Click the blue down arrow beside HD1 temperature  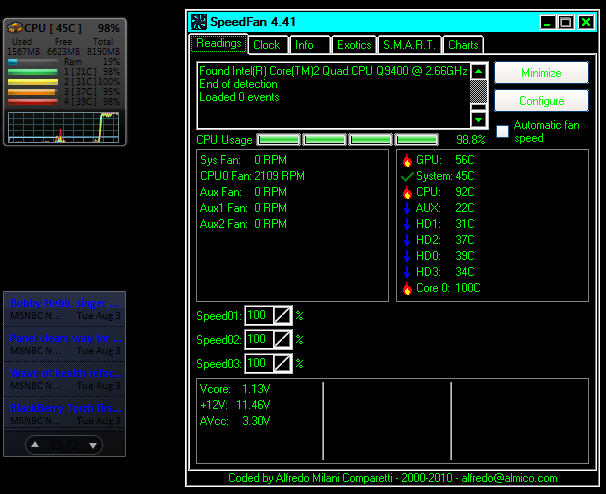(407, 224)
